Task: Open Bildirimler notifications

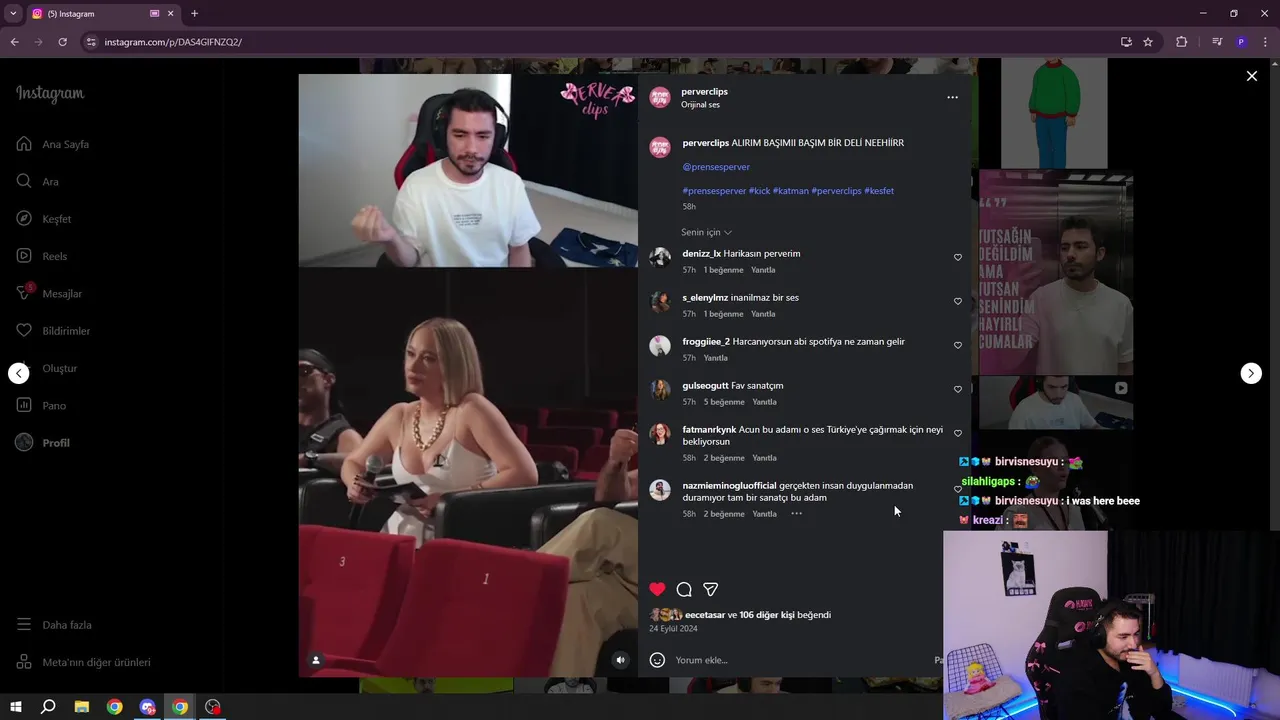Action: tap(53, 331)
